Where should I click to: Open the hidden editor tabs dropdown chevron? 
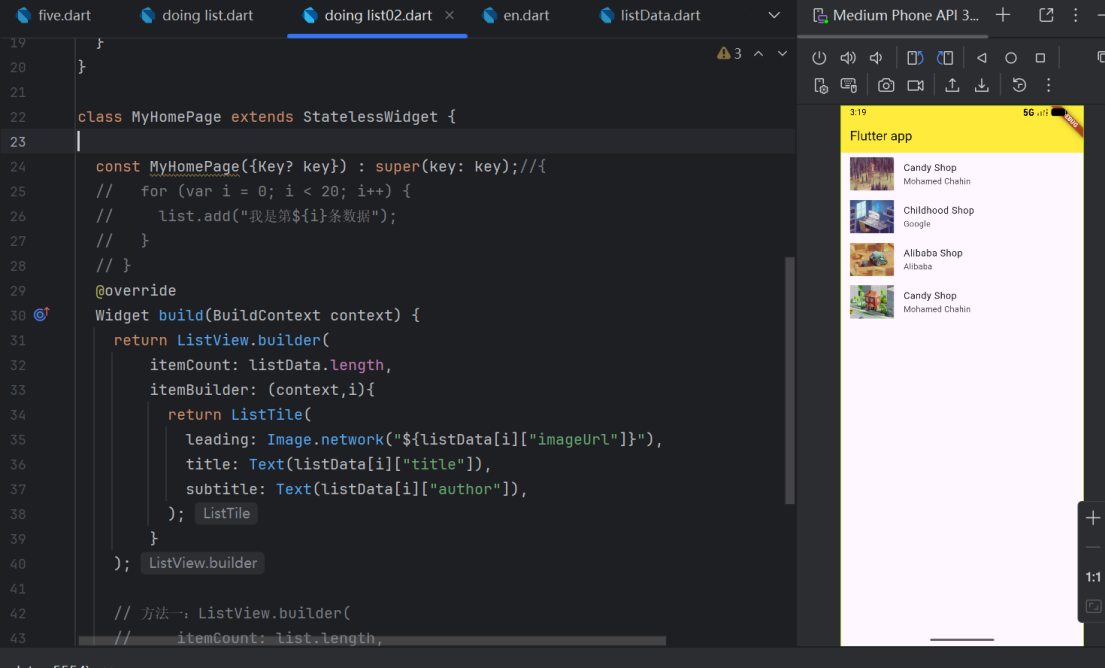pyautogui.click(x=774, y=15)
